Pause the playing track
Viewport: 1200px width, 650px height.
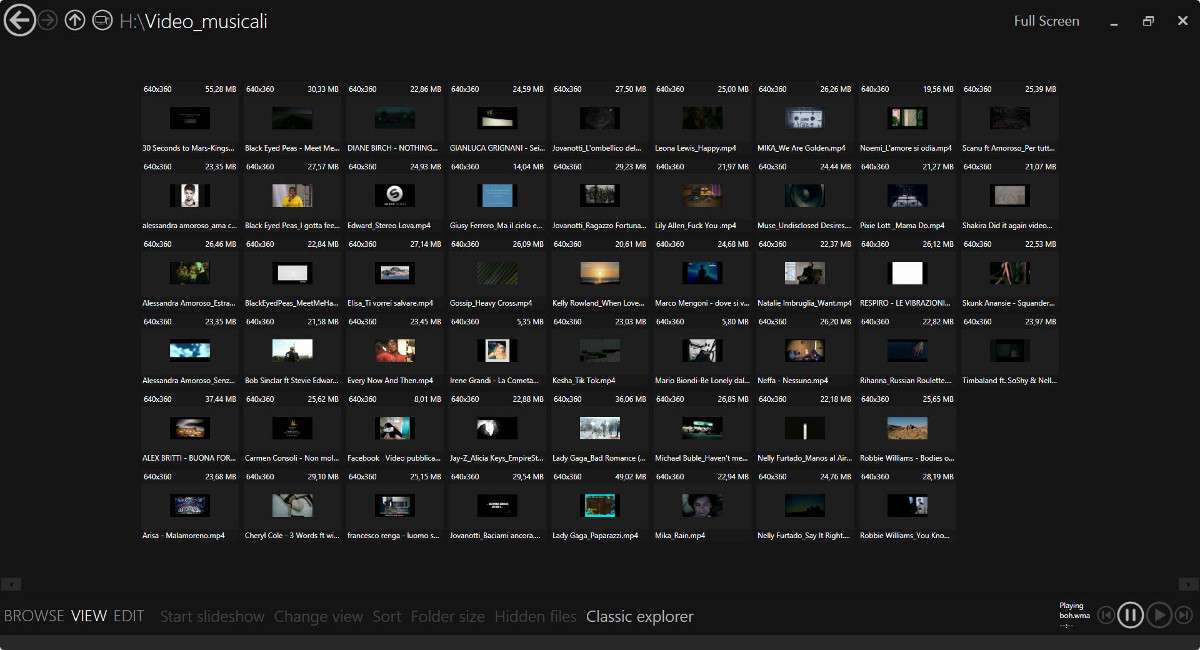(x=1130, y=615)
